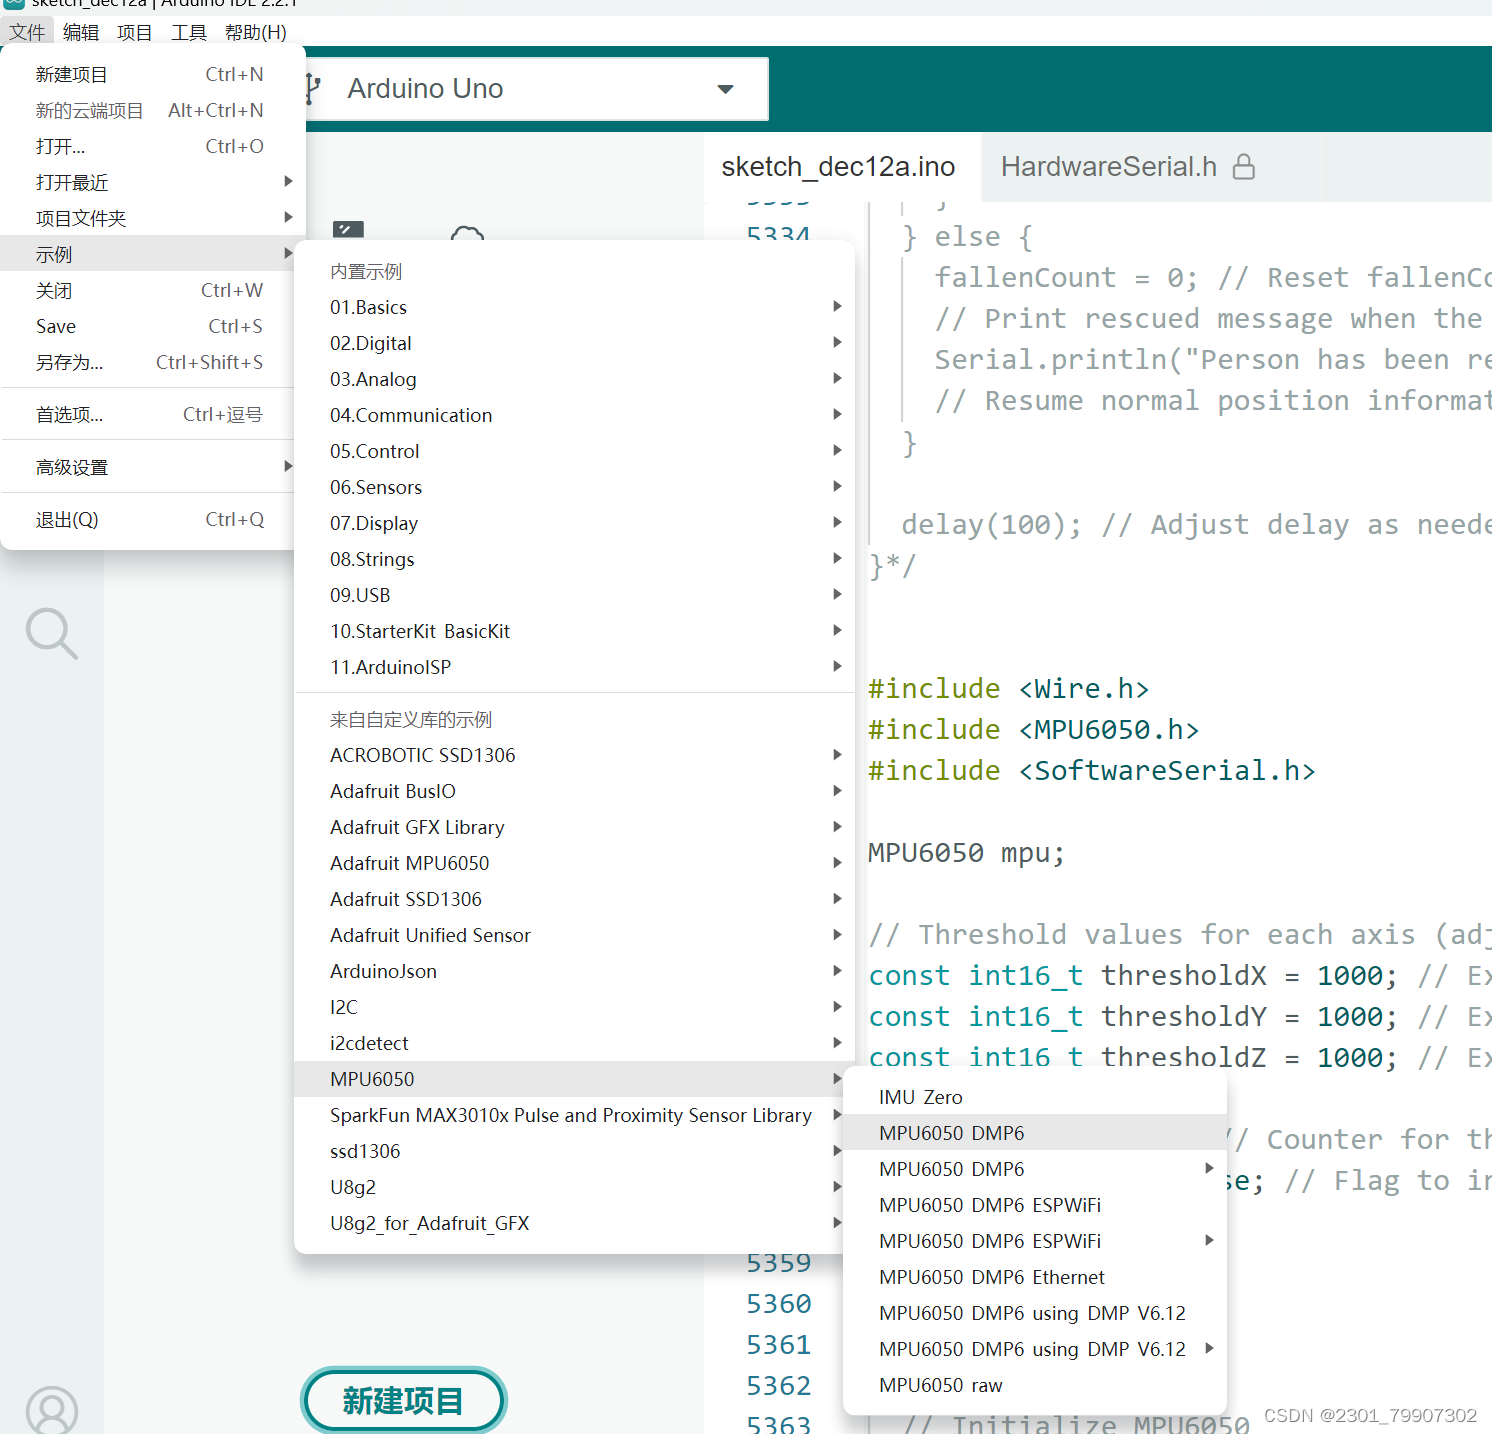Screen dimensions: 1492x1434
Task: Click the dark sketch editor icon near the cloud icon
Action: tap(347, 231)
